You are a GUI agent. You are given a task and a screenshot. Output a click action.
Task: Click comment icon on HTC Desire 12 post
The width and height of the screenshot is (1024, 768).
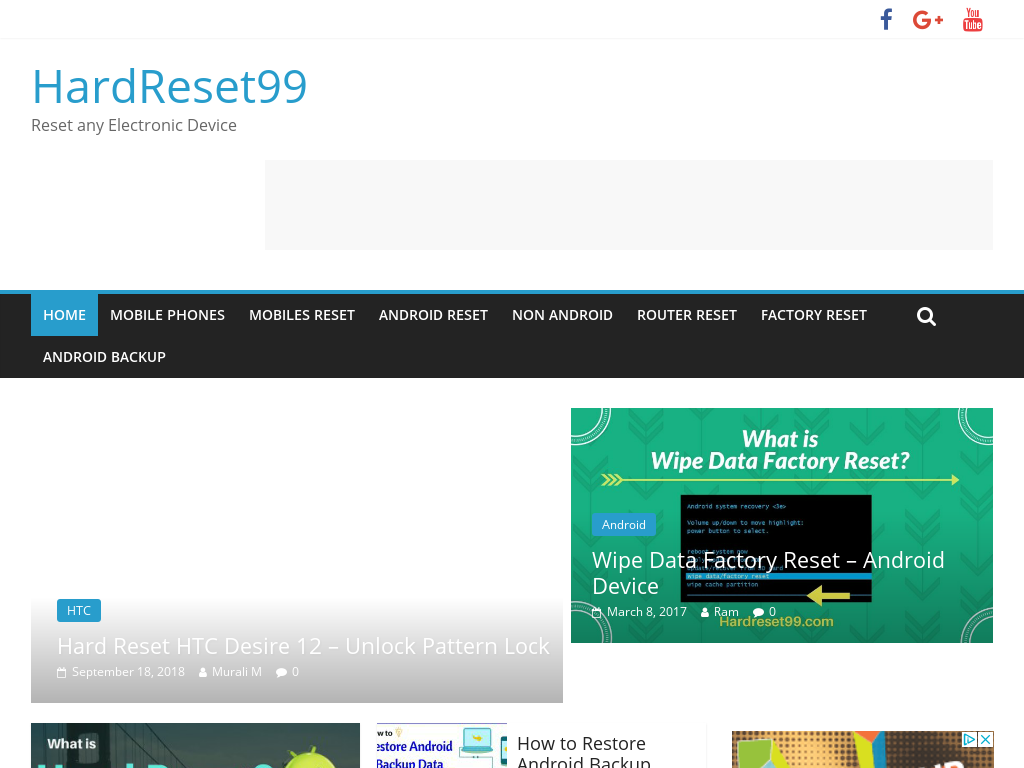[281, 672]
